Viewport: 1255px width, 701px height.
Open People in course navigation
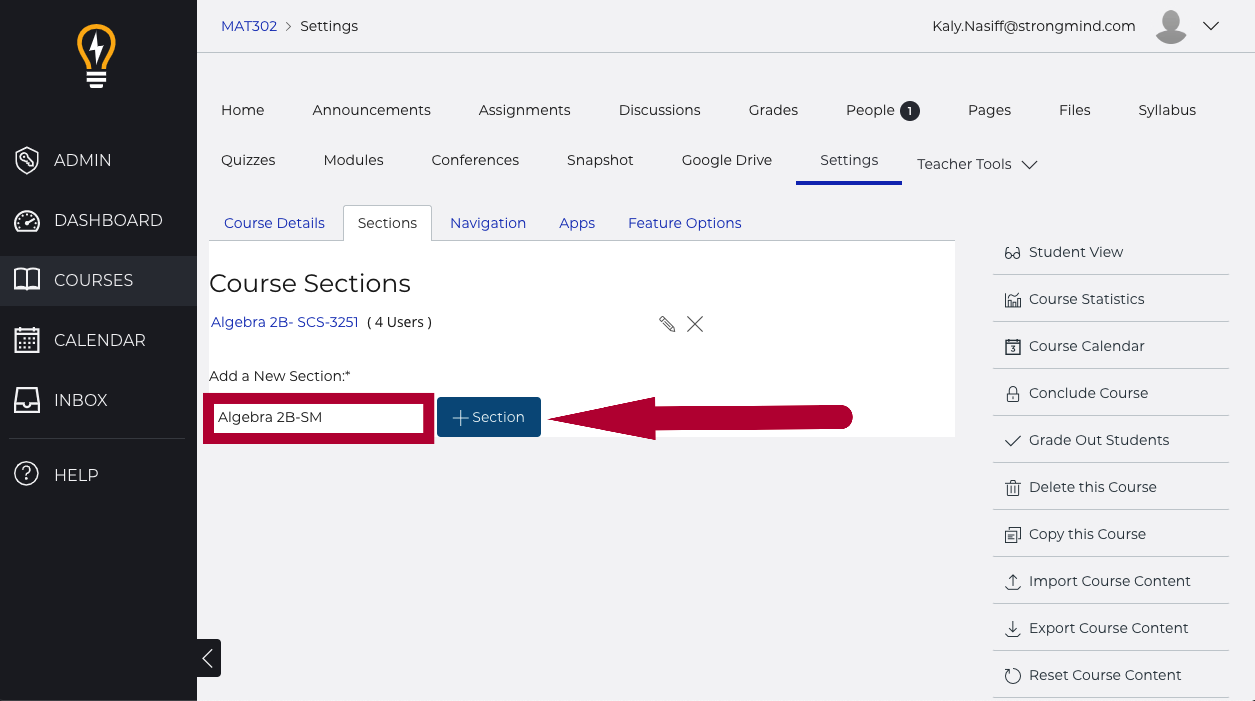coord(870,110)
